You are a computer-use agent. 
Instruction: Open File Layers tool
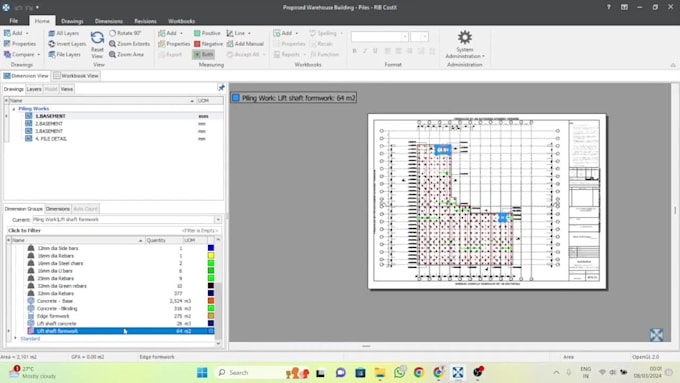pyautogui.click(x=64, y=55)
